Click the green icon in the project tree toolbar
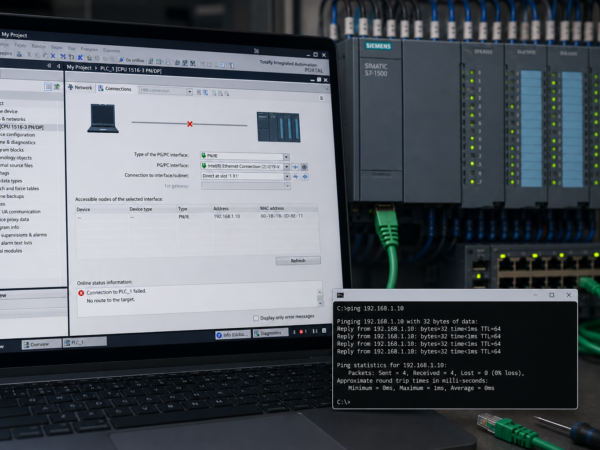600x450 pixels. click(x=57, y=87)
